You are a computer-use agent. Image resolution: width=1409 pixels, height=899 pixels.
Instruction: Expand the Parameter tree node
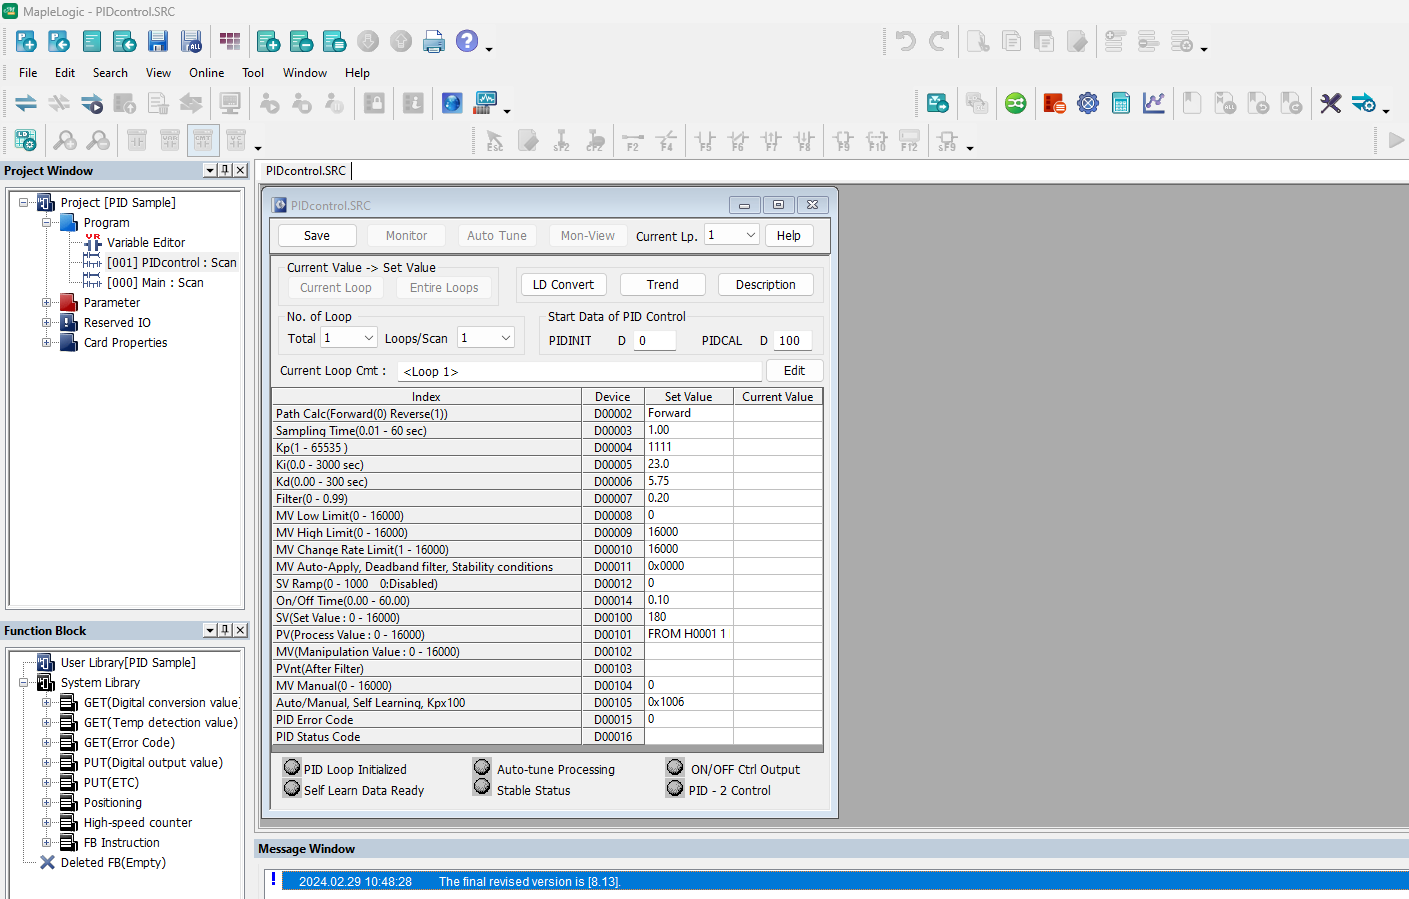[46, 302]
